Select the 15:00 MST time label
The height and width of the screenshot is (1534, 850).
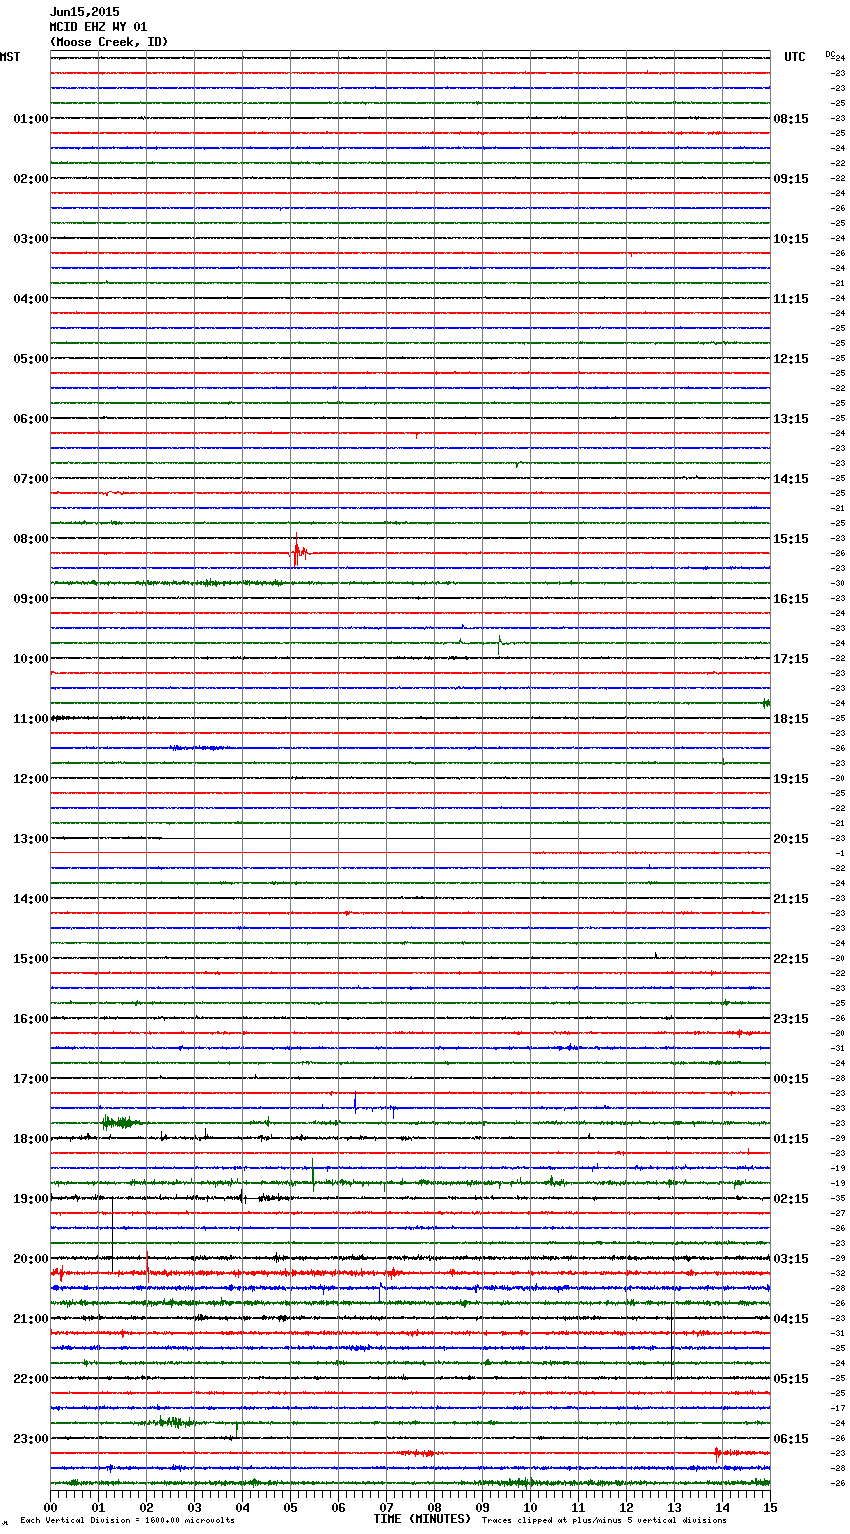point(31,959)
